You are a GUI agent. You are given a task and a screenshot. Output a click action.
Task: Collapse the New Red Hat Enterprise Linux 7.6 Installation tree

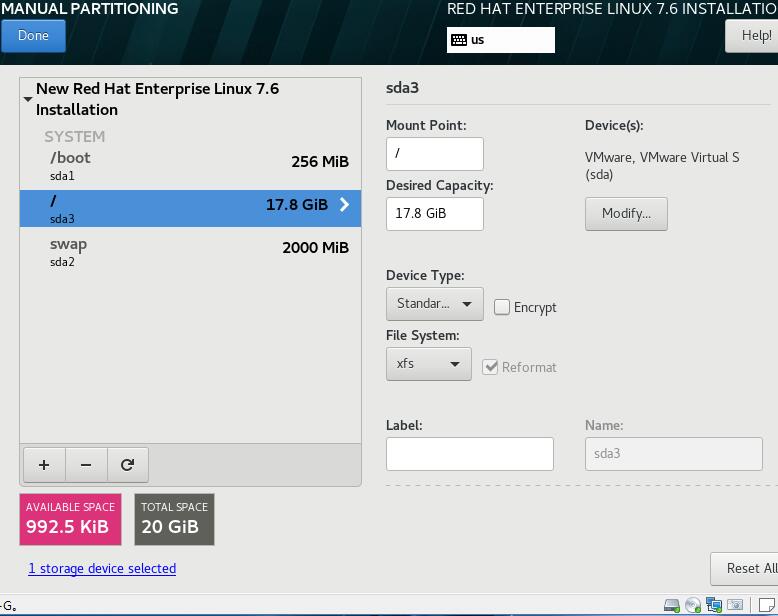tap(28, 99)
